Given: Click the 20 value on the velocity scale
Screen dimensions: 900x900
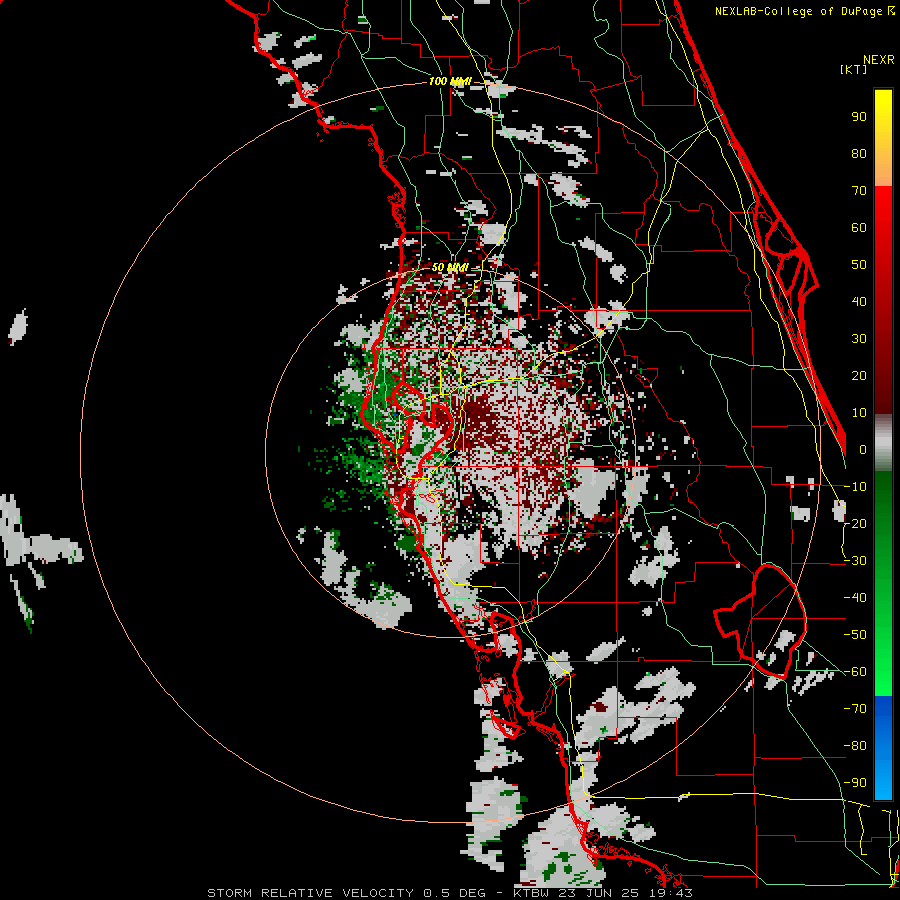Looking at the screenshot, I should coord(859,376).
